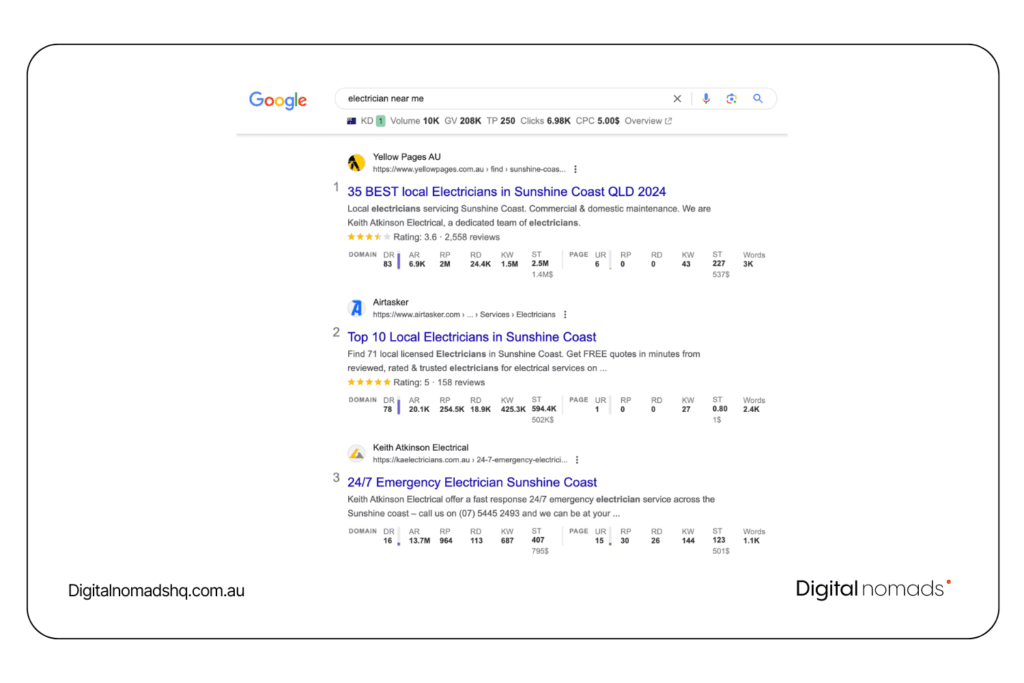Click the Keith Atkinson Electrical favicon
Viewport: 1024px width, 683px height.
(x=356, y=453)
